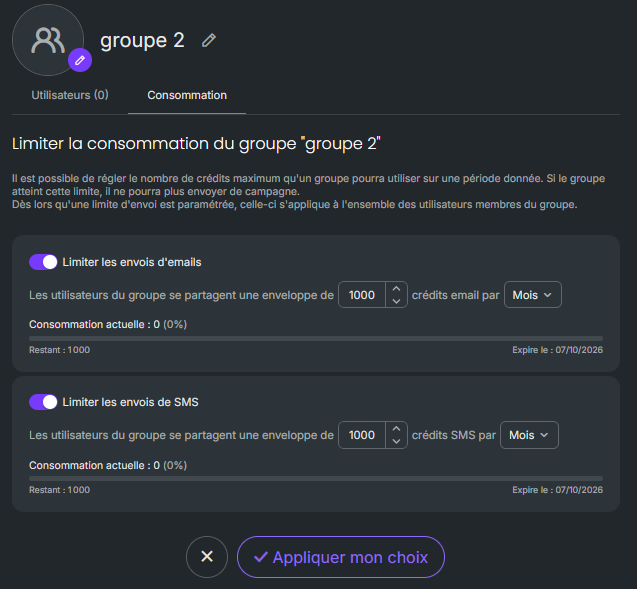
Task: Click the SMS credits 1000 input field
Action: 362,435
